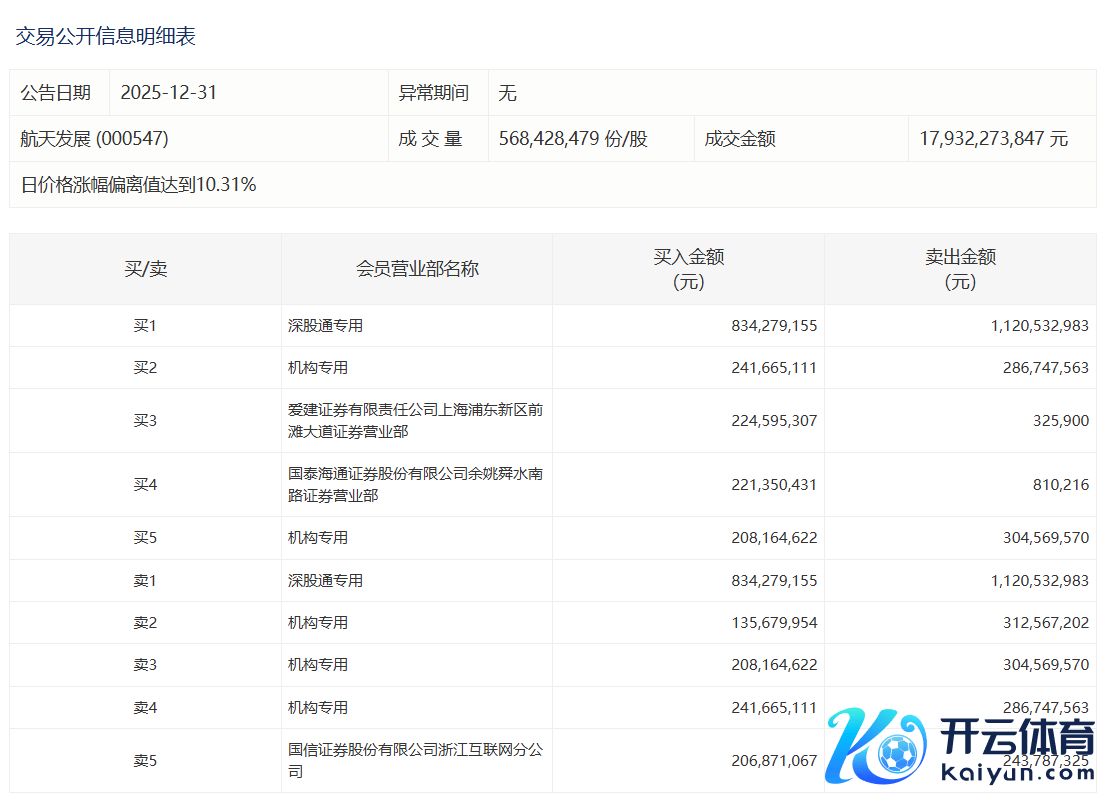
Task: Open the 国信证券 浙江互联网分公司 branch name
Action: 415,761
